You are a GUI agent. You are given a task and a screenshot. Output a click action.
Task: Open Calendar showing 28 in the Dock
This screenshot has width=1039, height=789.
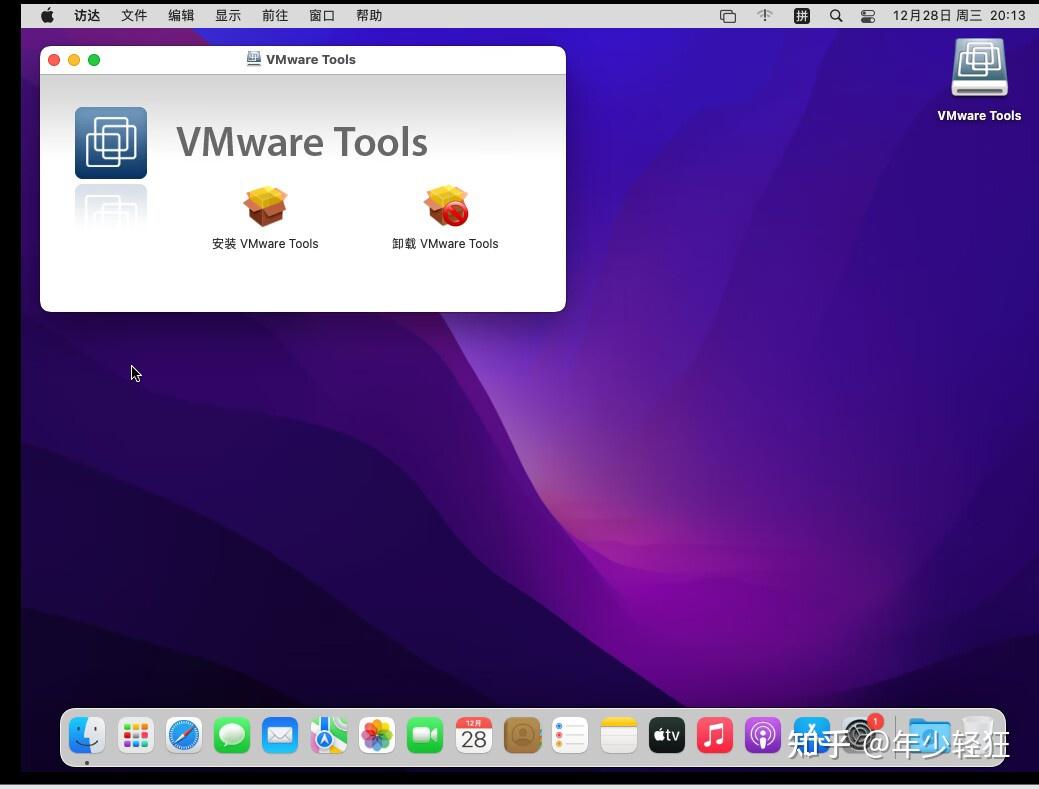(x=472, y=735)
